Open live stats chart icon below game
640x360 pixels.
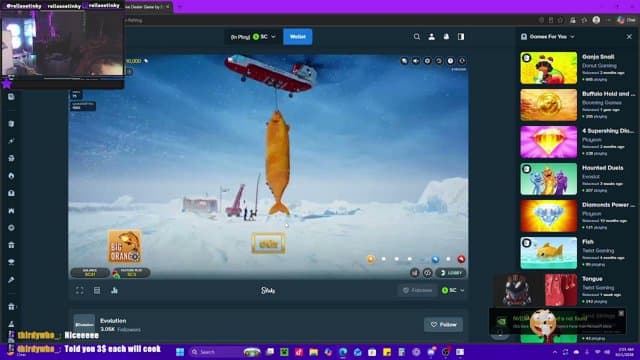point(114,290)
